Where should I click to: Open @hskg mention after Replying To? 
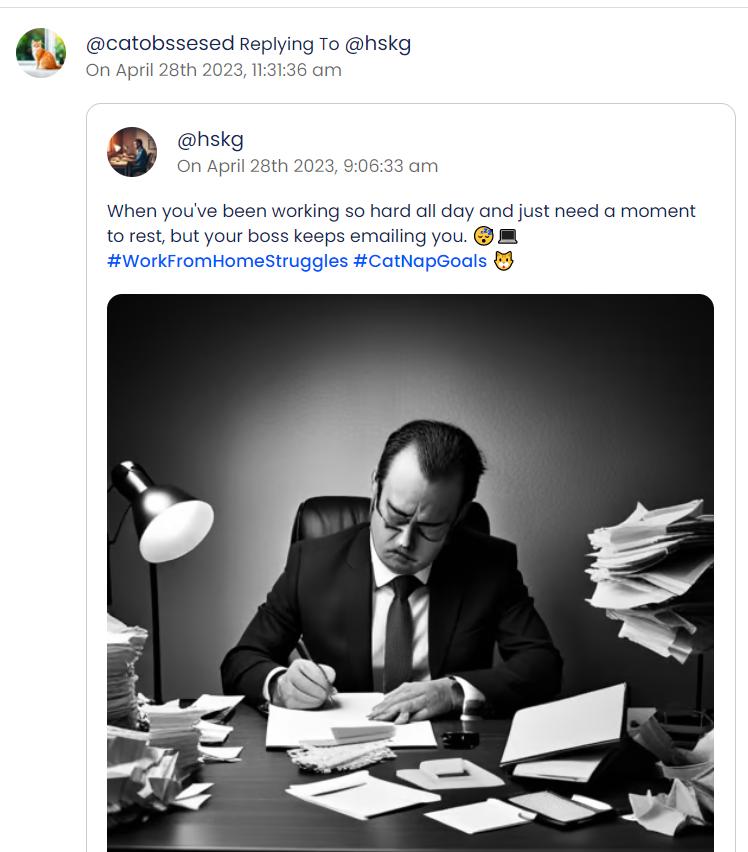coord(378,44)
